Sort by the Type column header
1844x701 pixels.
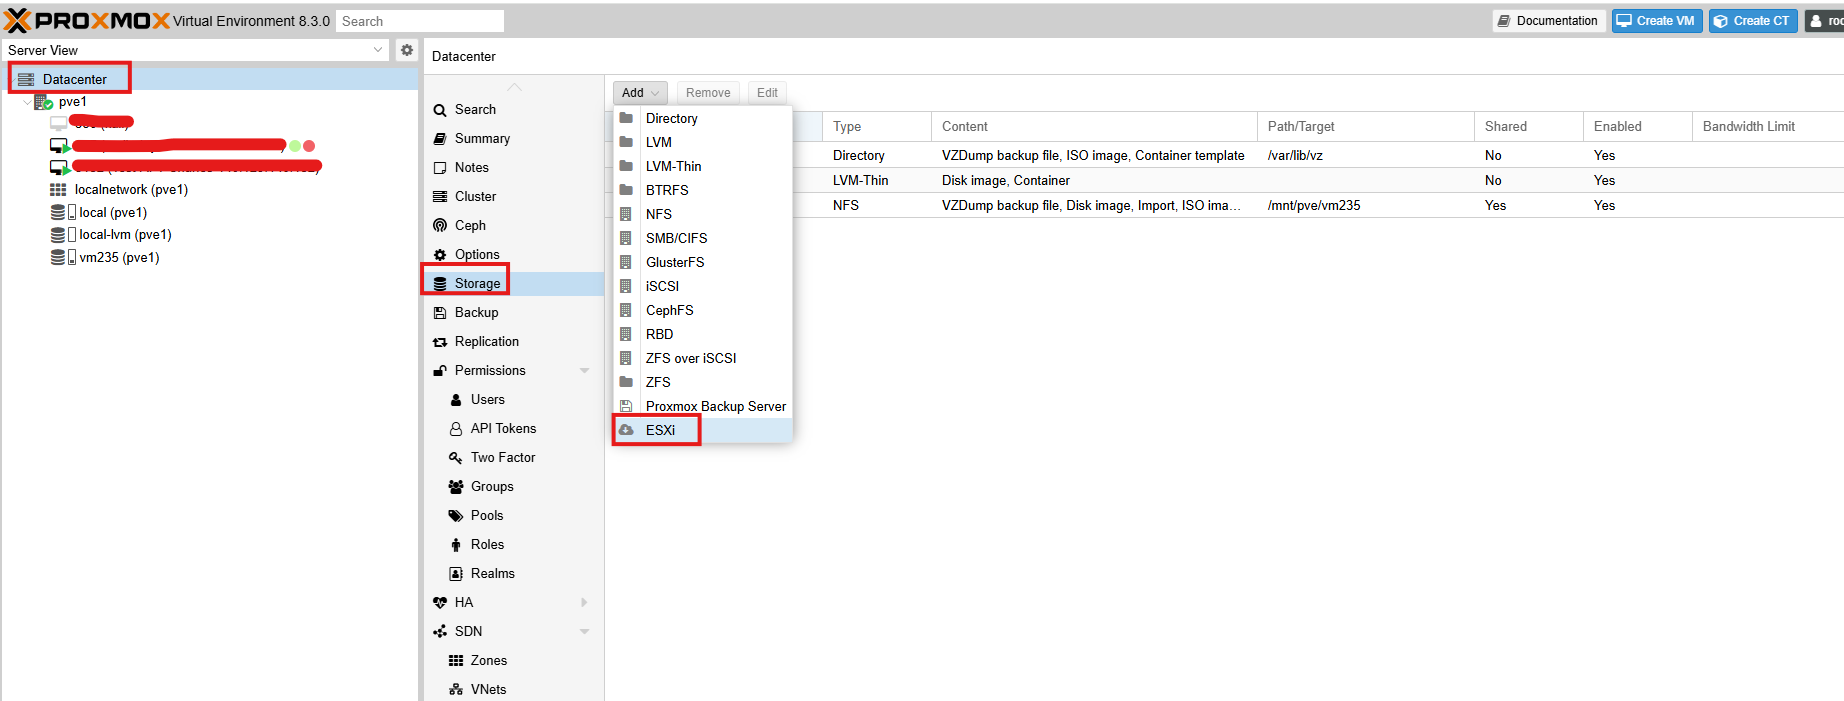(x=877, y=127)
